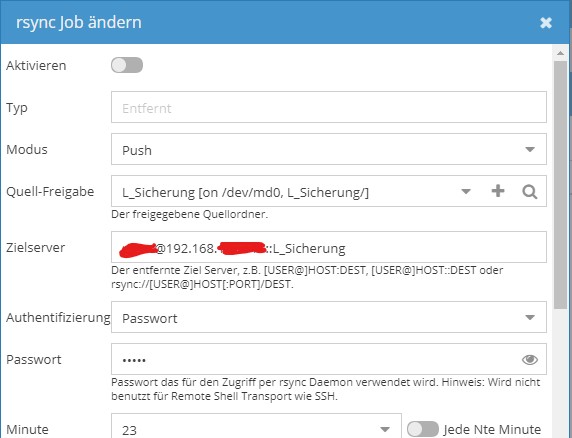
Task: Toggle Jede Nte Minute switch
Action: pos(422,429)
